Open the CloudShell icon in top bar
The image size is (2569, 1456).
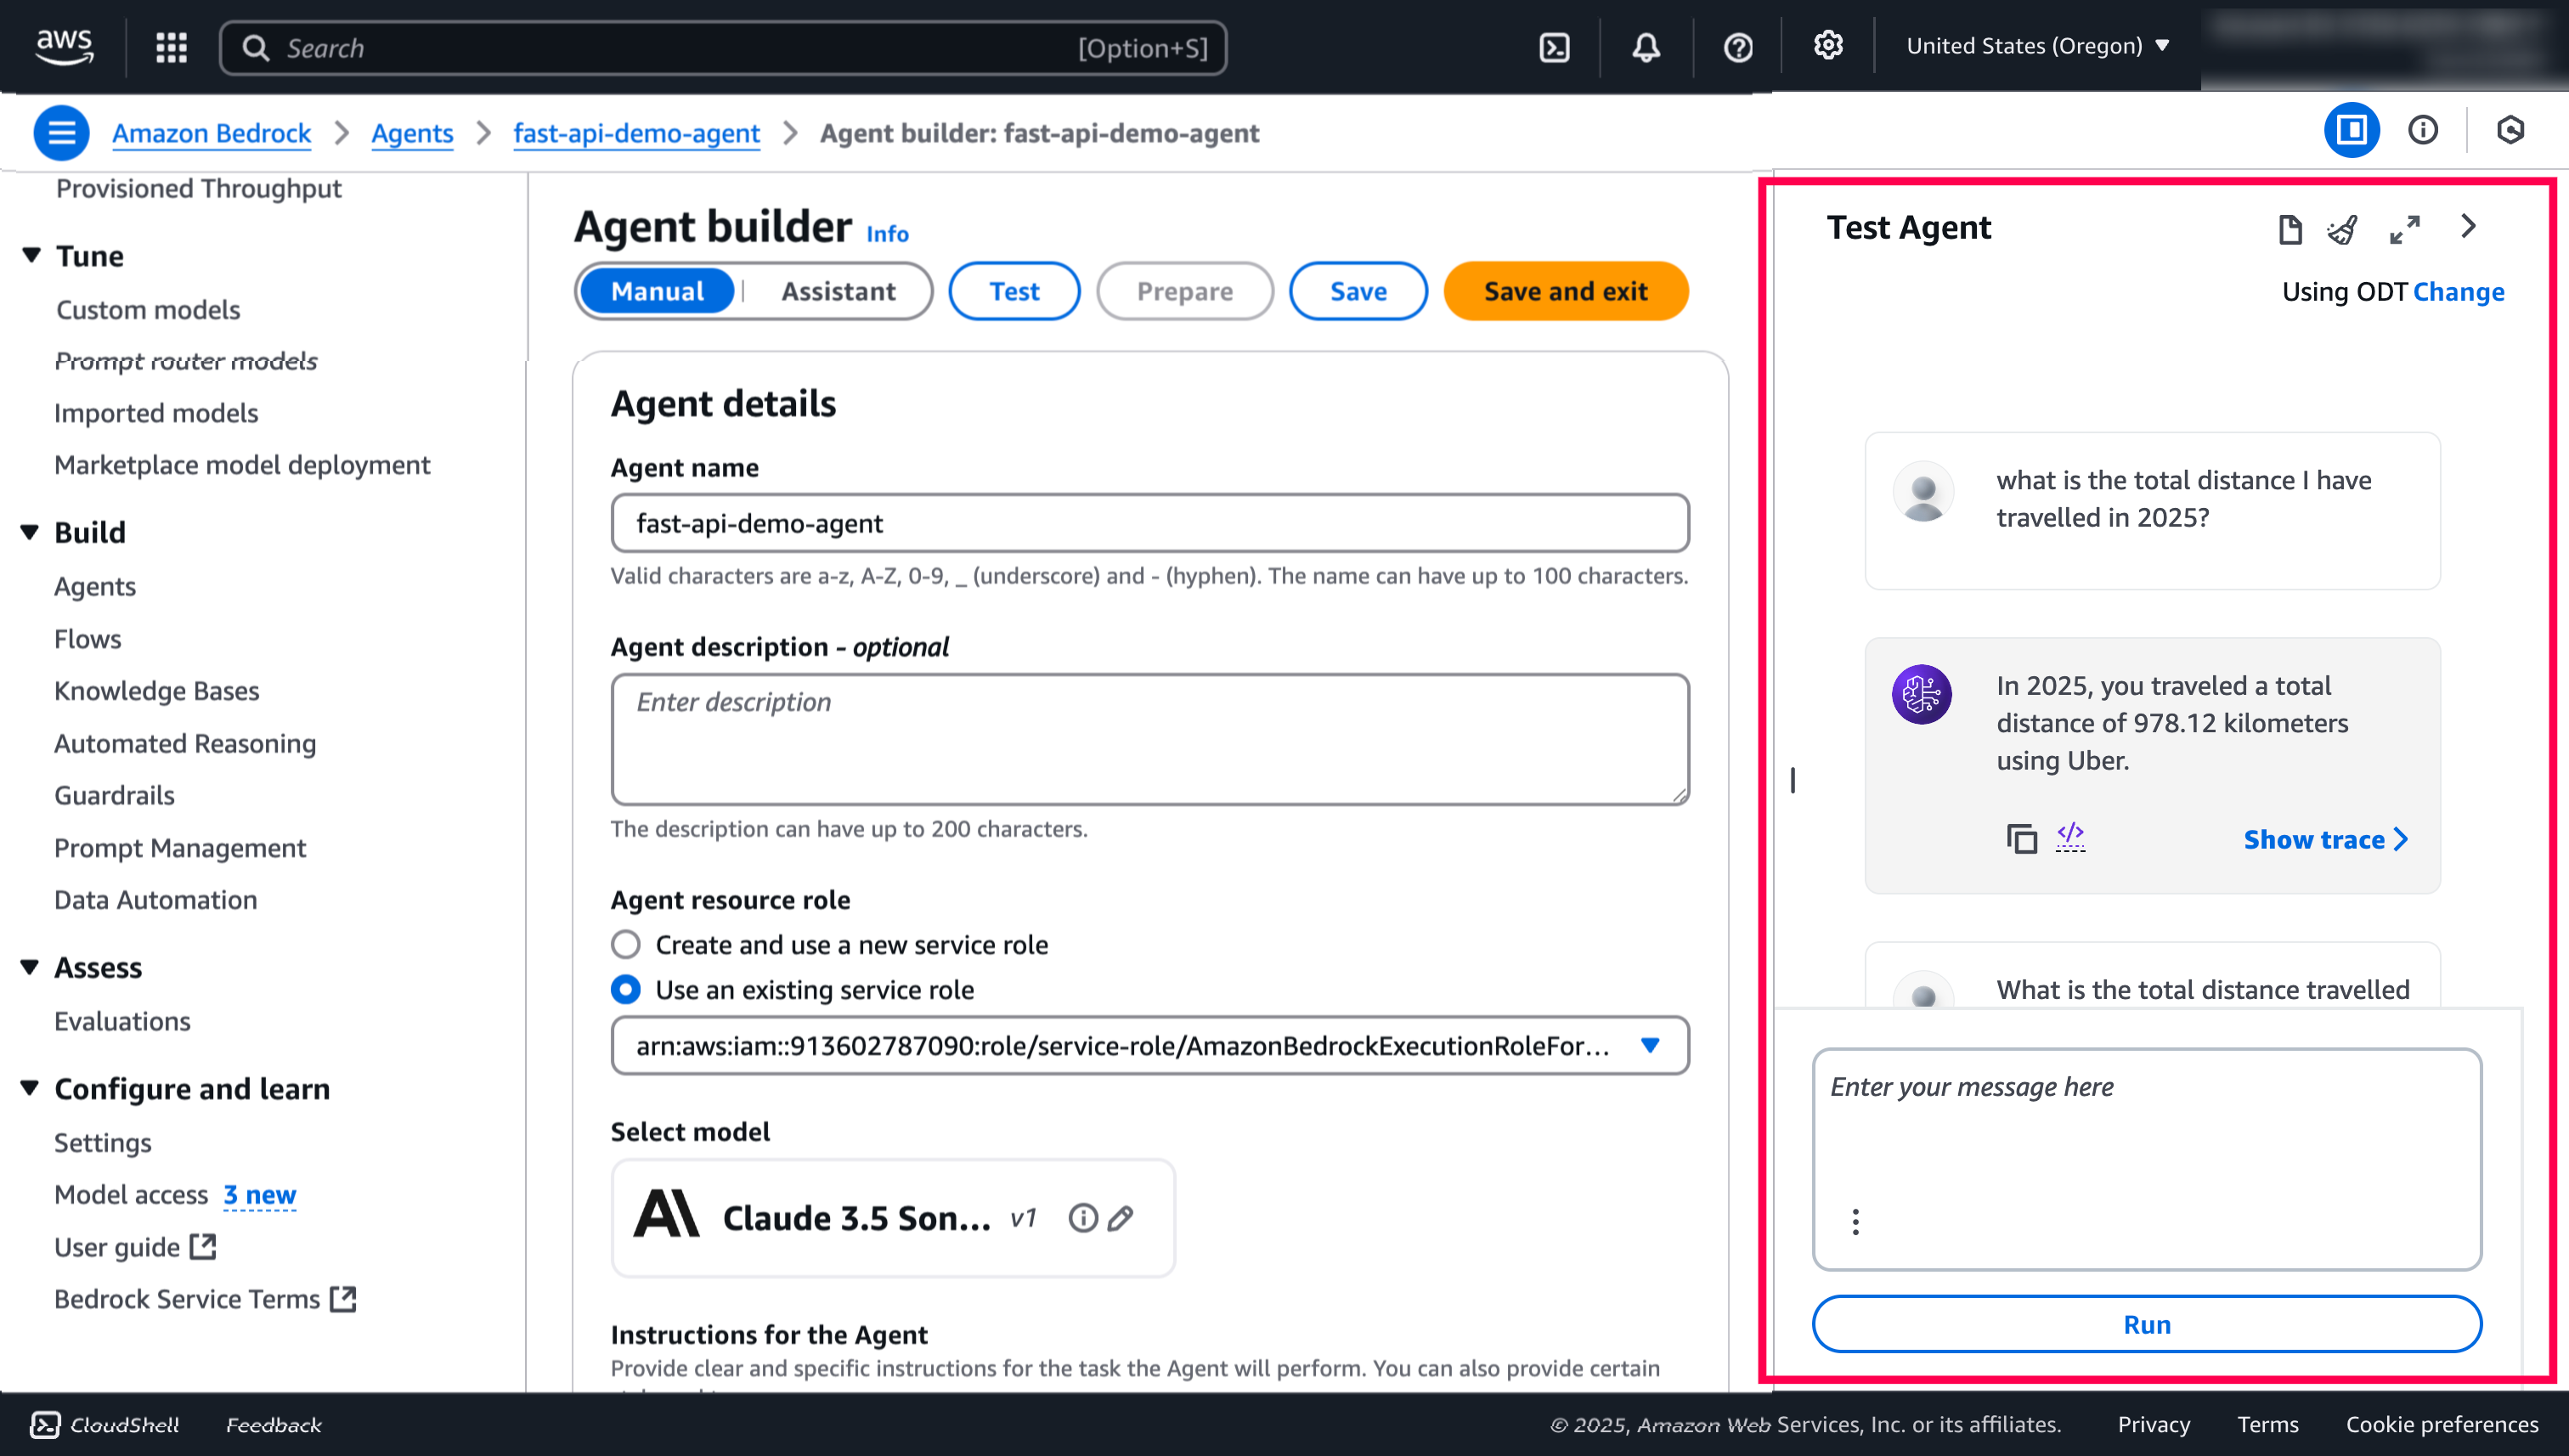click(1554, 47)
